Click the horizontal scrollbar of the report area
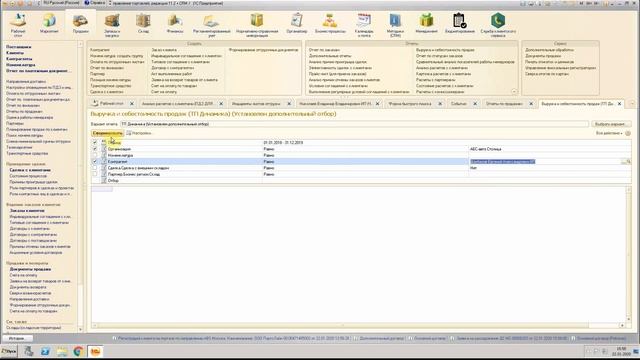Screen dimensions: 640x360 click(x=342, y=325)
